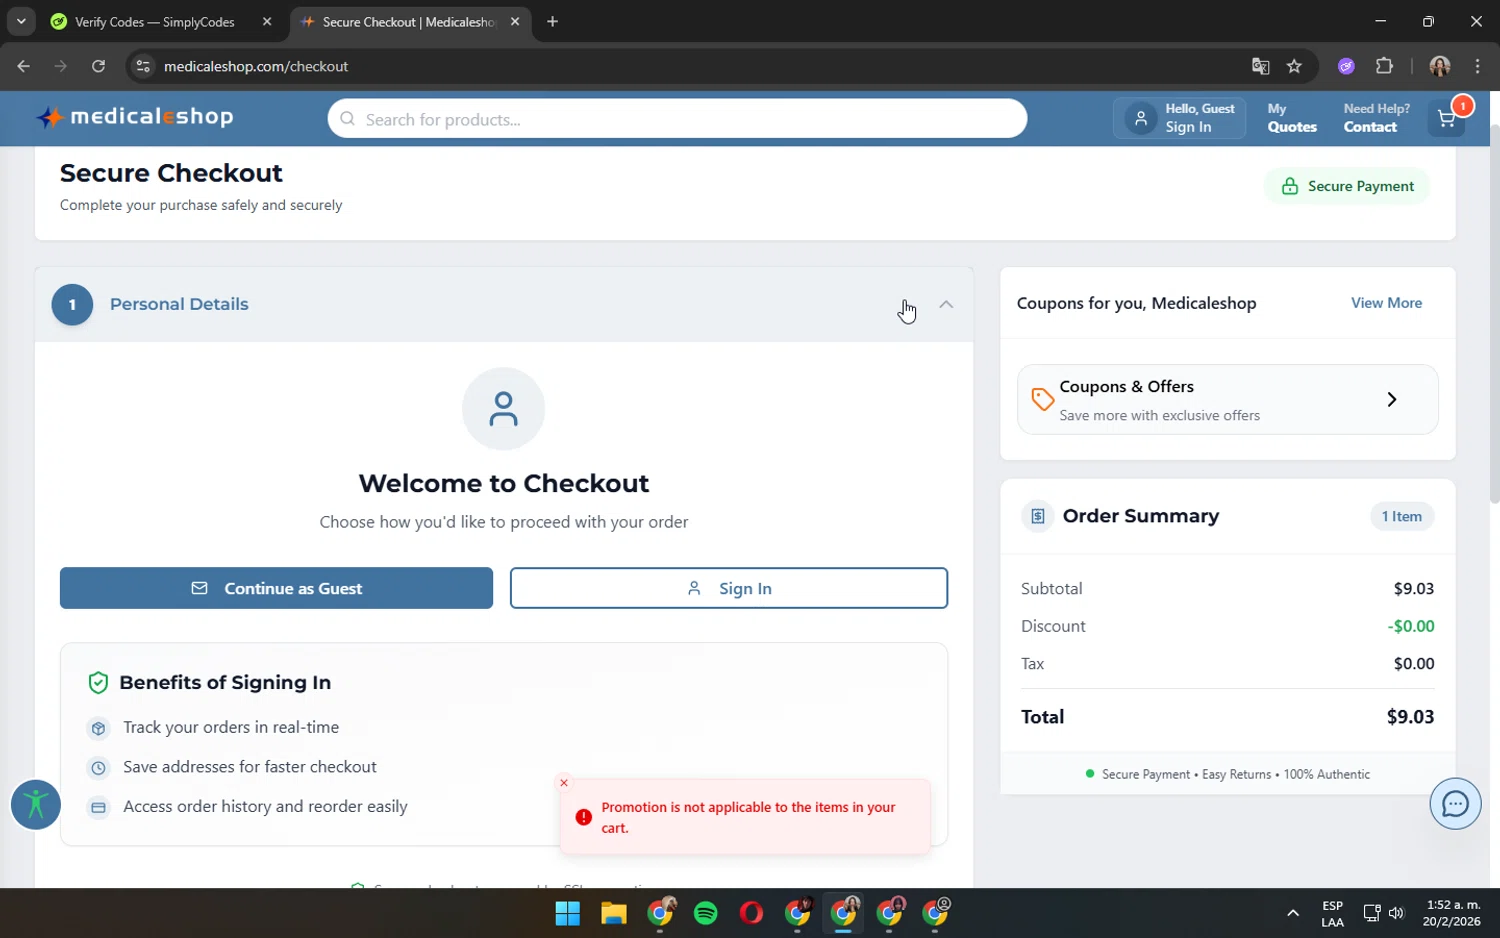Click Save addresses for faster checkout
Screen dimensions: 1500x938
[250, 767]
